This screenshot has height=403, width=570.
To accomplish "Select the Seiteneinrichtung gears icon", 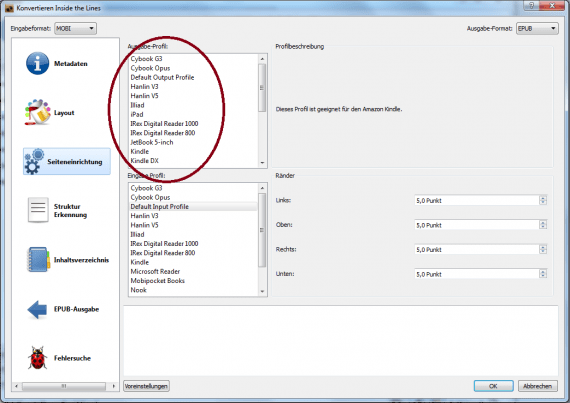I will pos(34,162).
